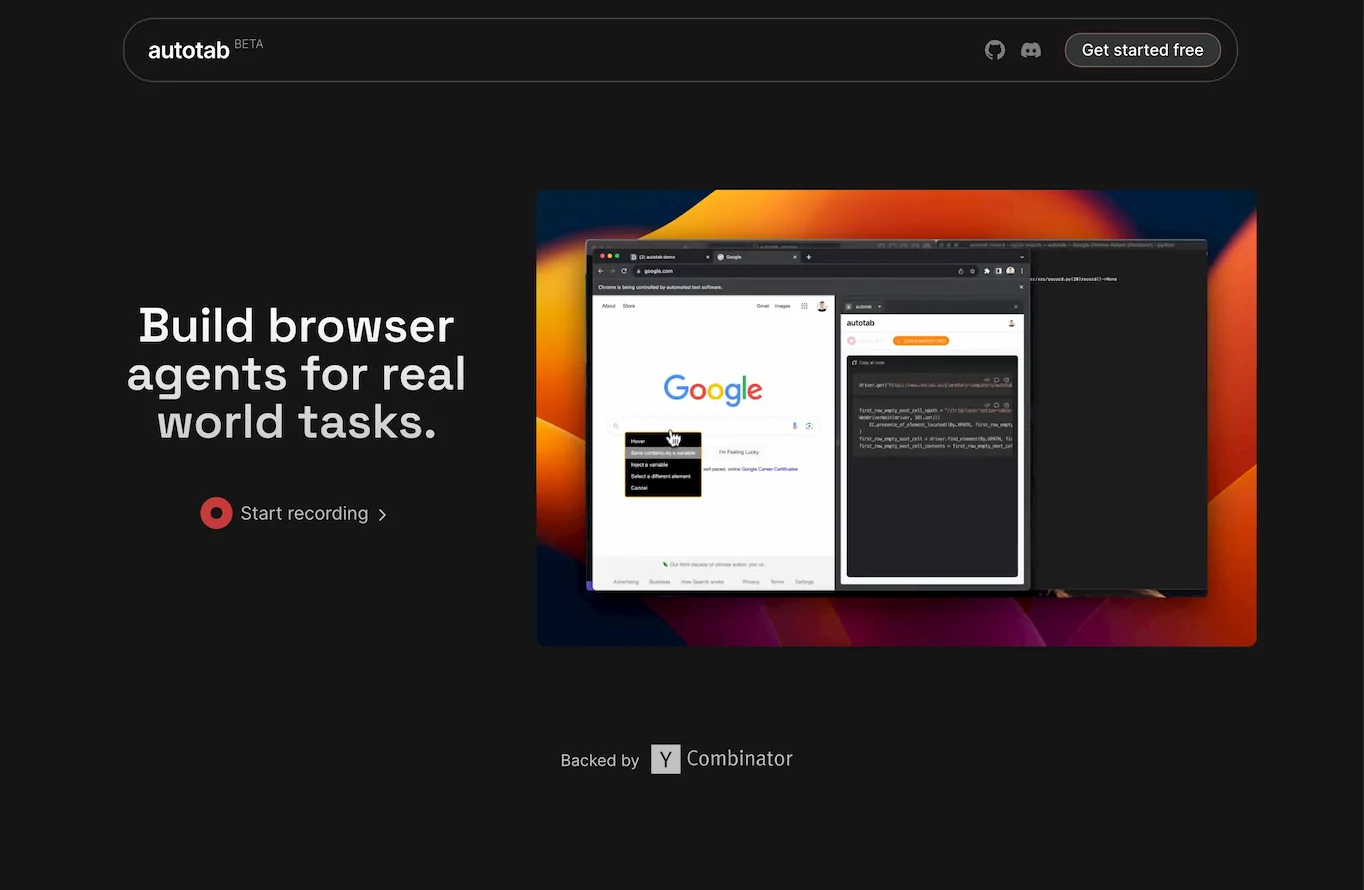1364x890 pixels.
Task: Click the red record icon beside Start recording
Action: click(x=216, y=513)
